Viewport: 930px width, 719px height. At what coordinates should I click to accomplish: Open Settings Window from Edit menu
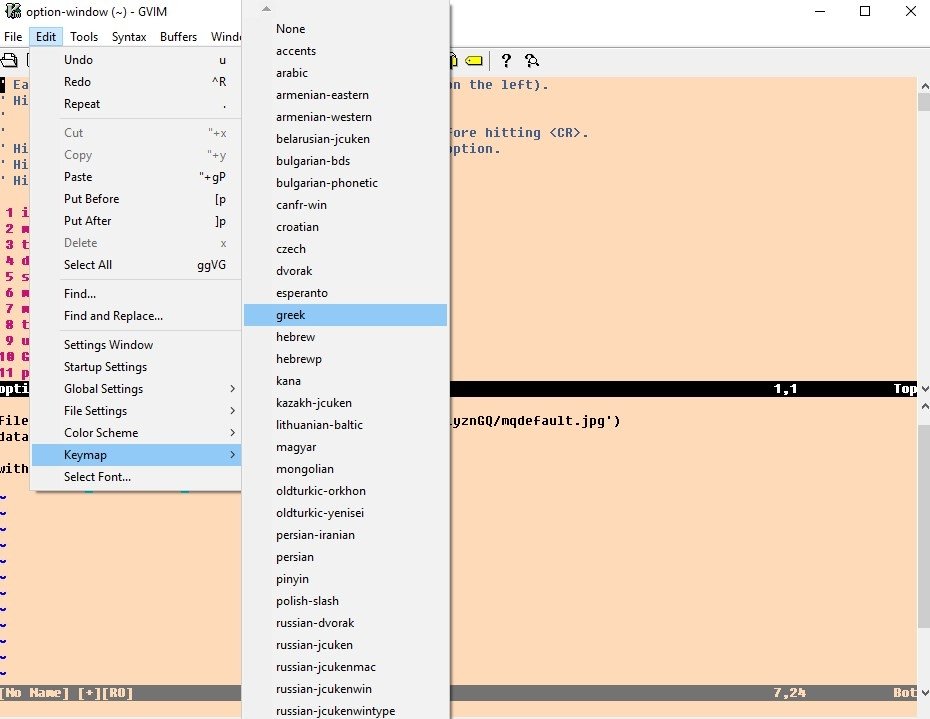click(136, 345)
